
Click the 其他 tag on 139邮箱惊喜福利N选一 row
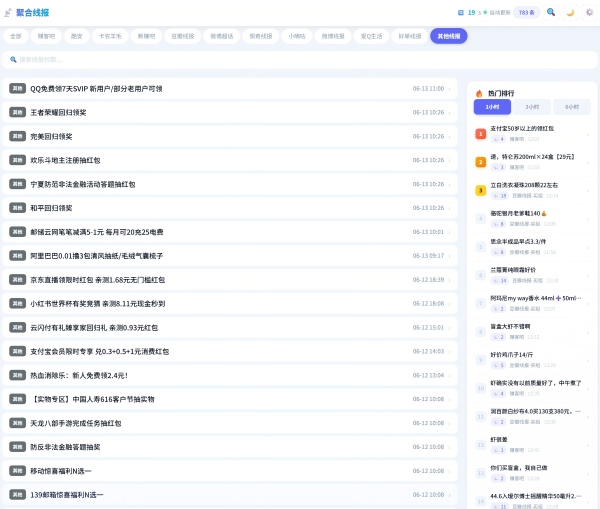17,494
